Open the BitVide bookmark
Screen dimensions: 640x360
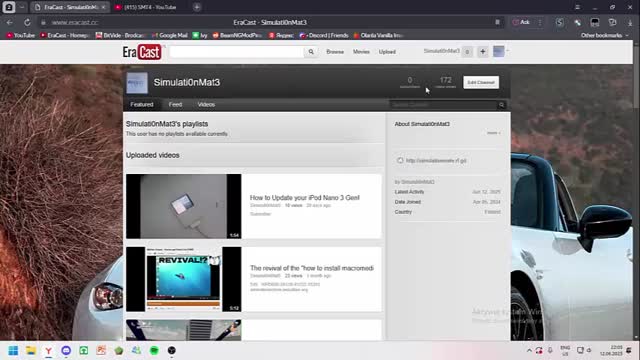(x=120, y=36)
